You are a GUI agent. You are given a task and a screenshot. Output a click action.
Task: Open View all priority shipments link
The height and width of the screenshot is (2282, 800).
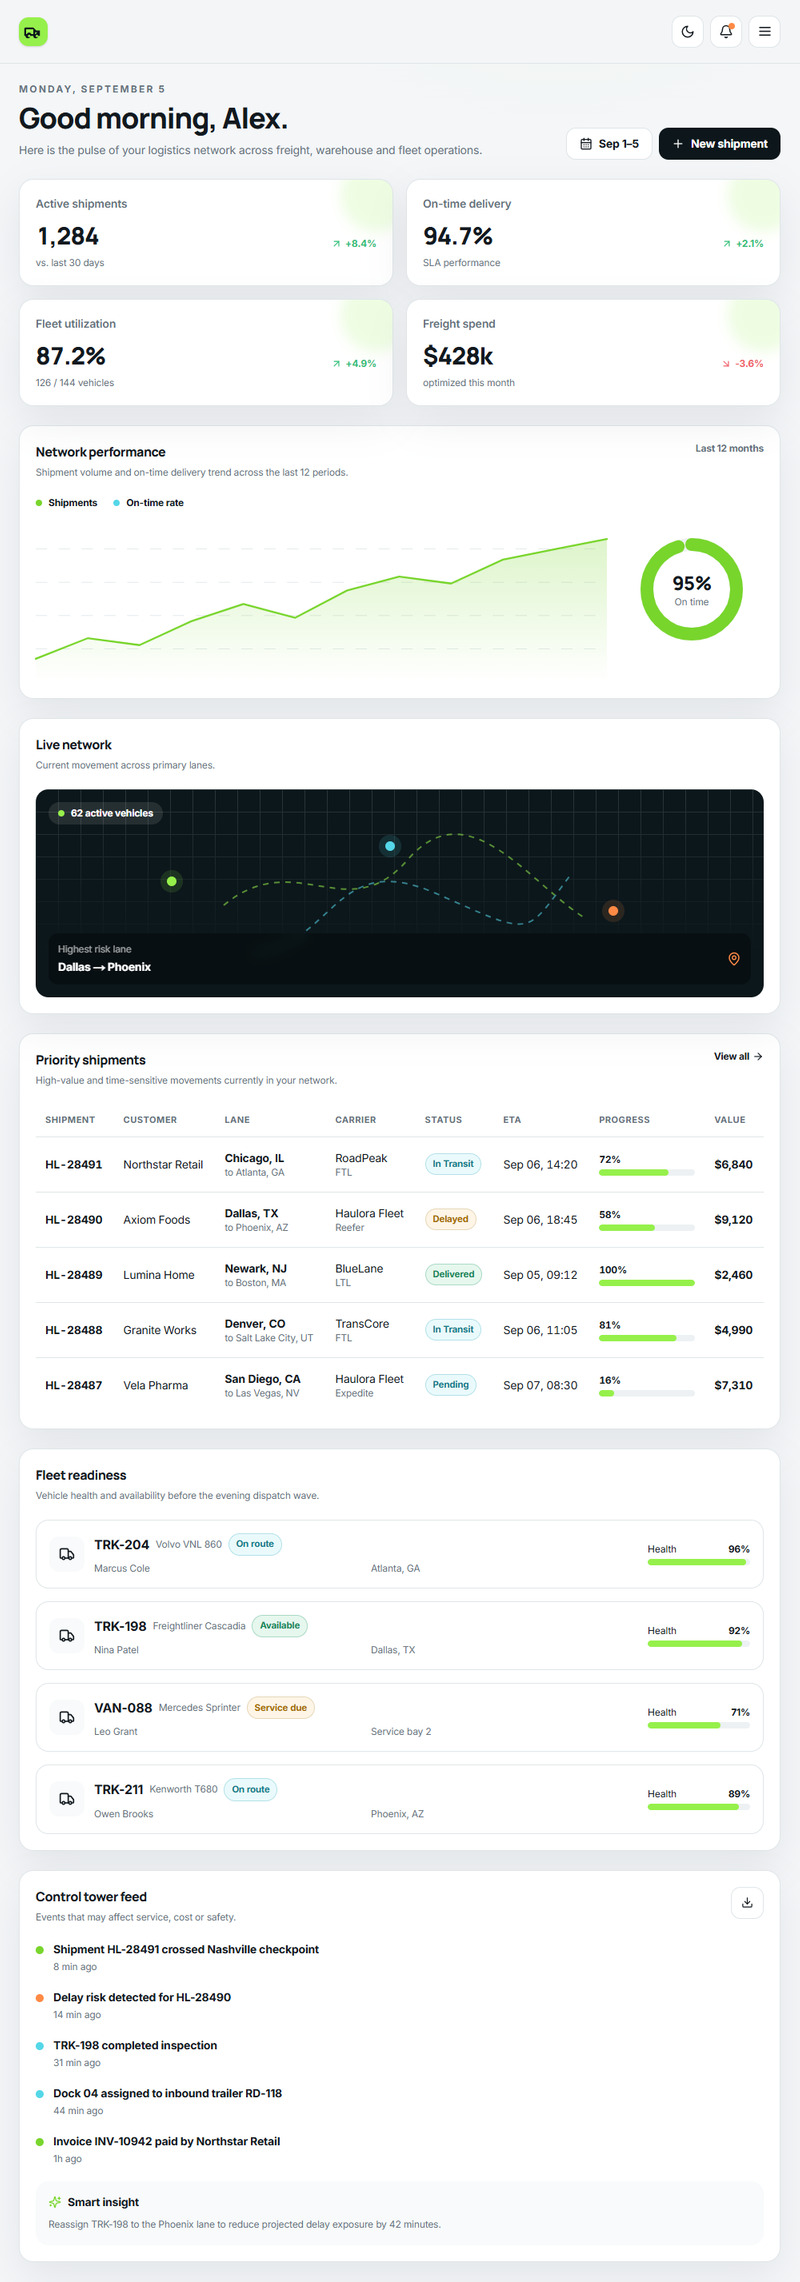tap(738, 1057)
